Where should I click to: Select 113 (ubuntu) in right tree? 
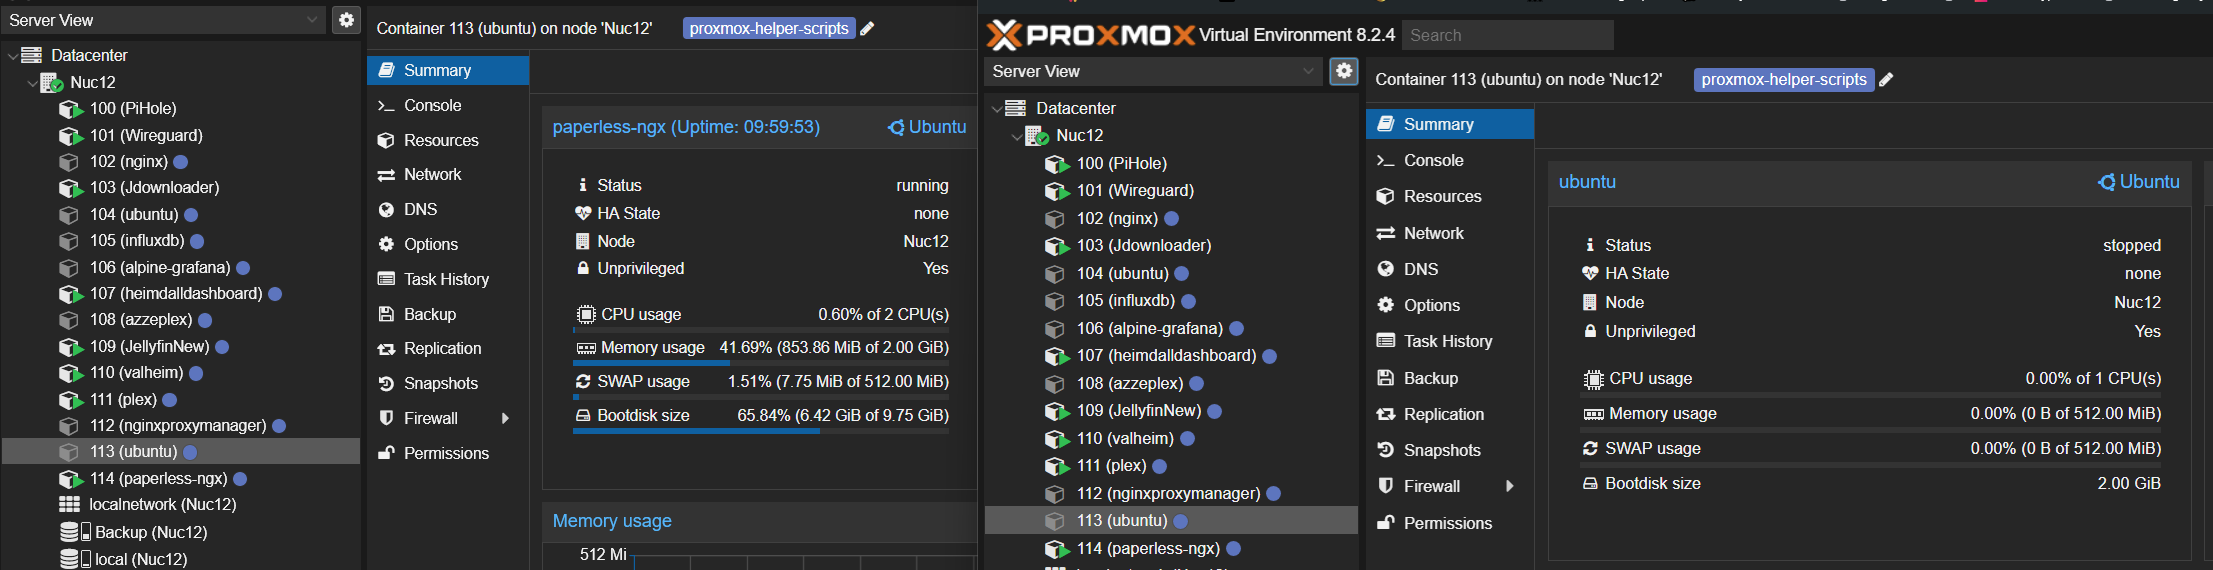tap(1122, 520)
